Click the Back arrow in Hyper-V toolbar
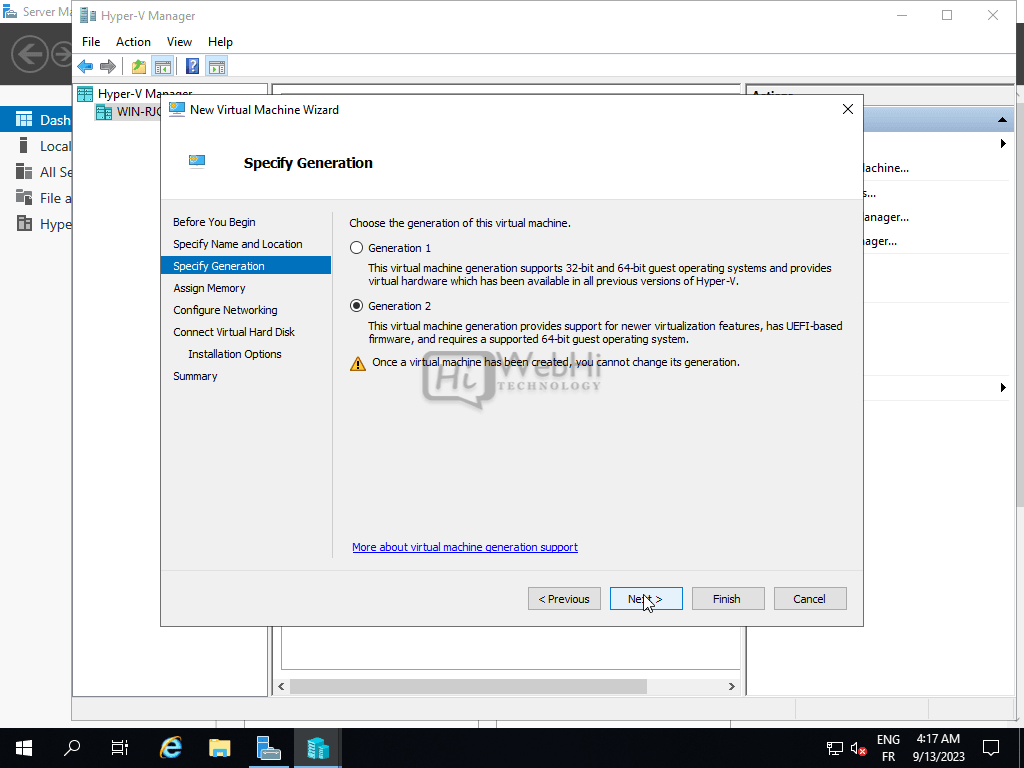Image resolution: width=1024 pixels, height=768 pixels. (85, 67)
